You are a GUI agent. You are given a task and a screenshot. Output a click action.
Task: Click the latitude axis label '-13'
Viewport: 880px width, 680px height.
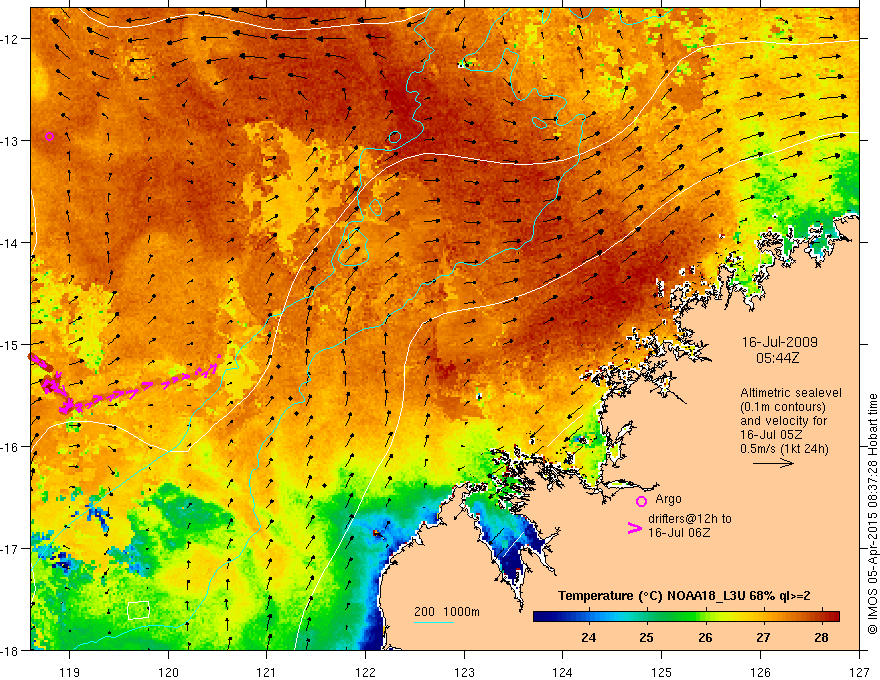[x=10, y=141]
